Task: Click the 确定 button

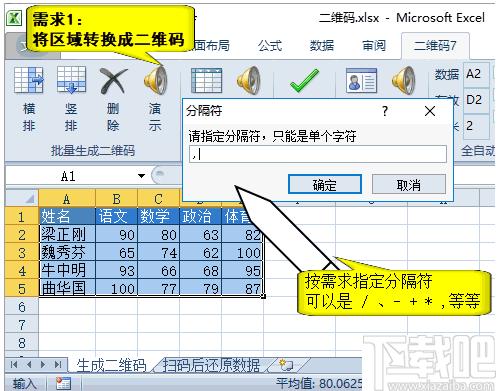Action: tap(325, 184)
